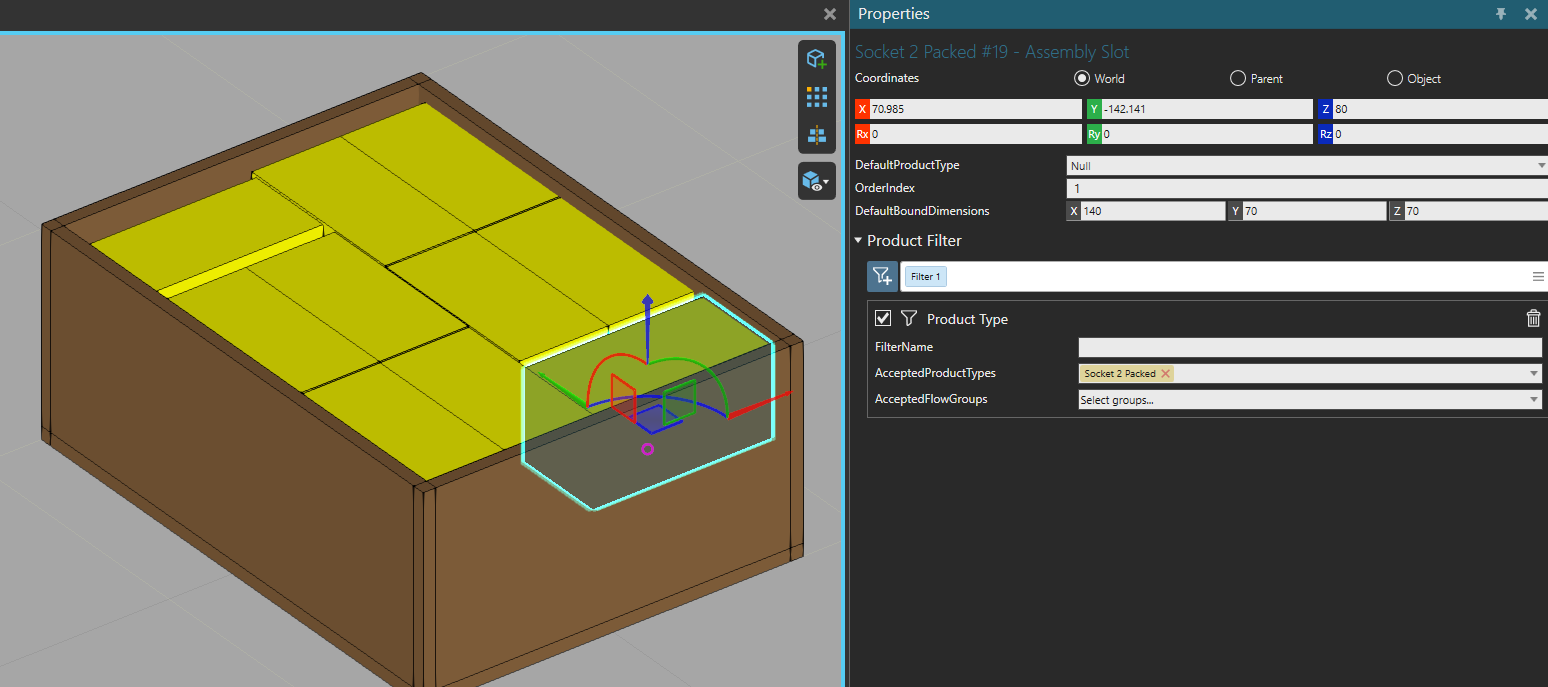
Task: Click the grid pattern array icon
Action: pos(817,97)
